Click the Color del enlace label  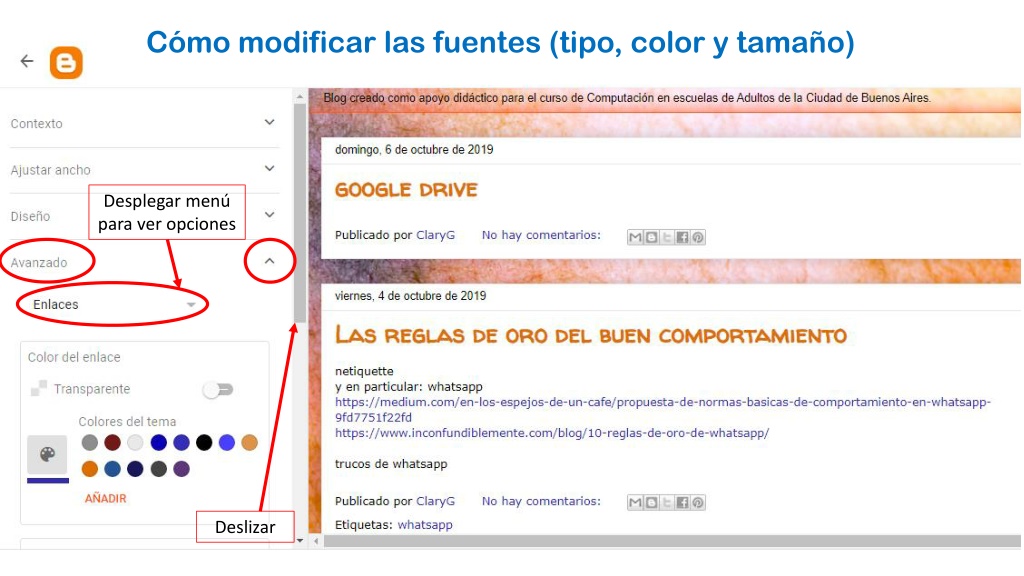[74, 357]
